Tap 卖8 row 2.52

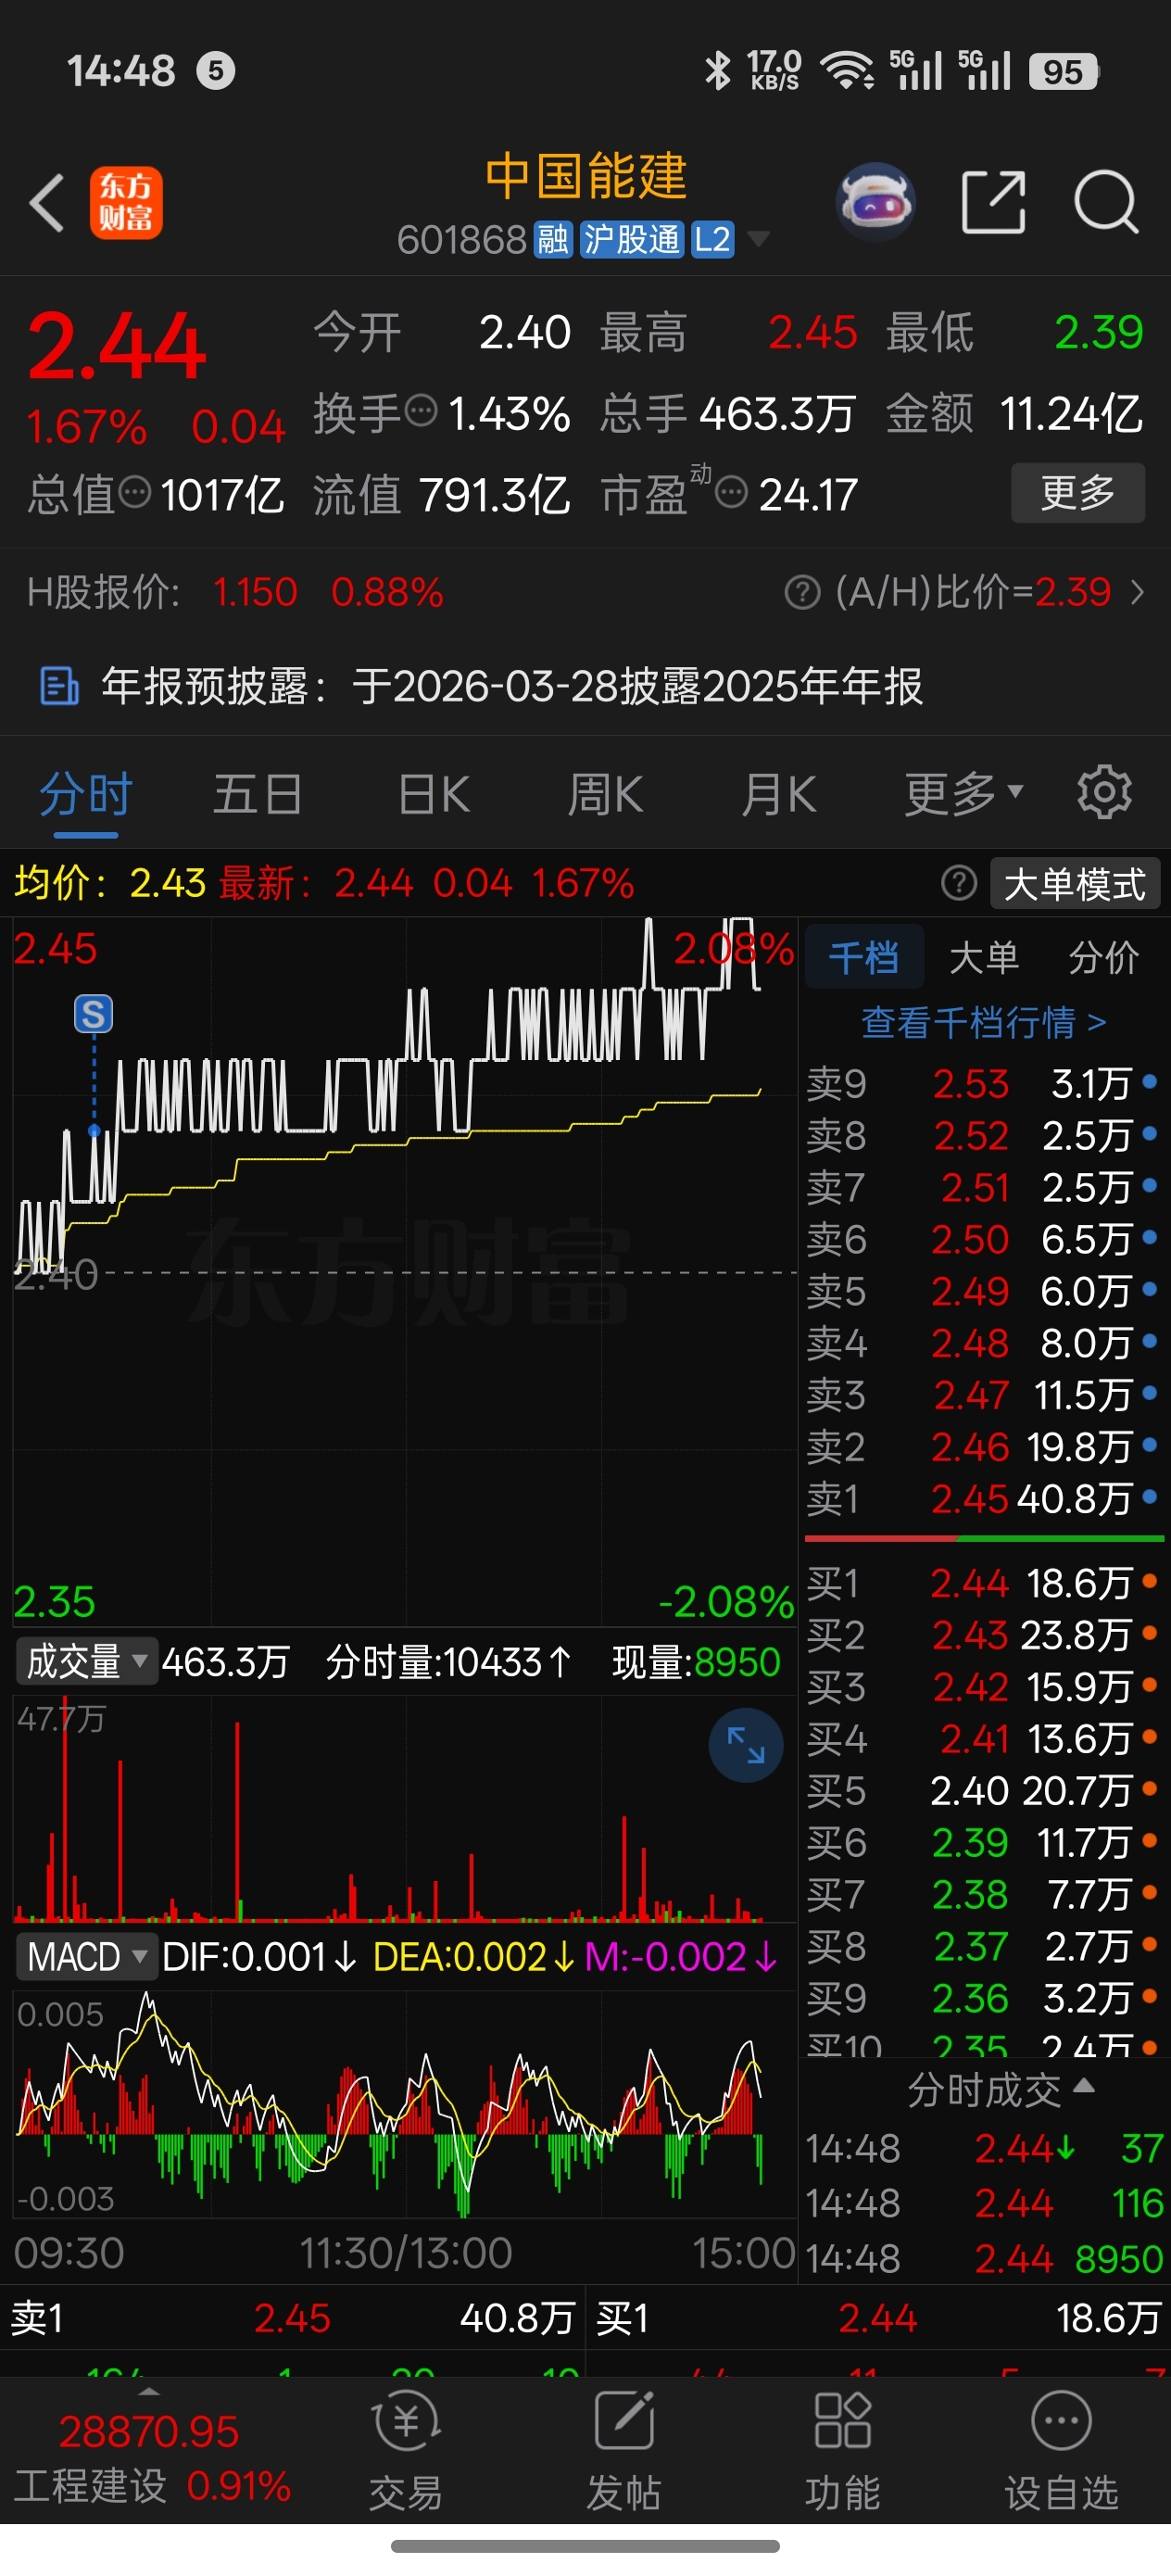click(983, 1135)
